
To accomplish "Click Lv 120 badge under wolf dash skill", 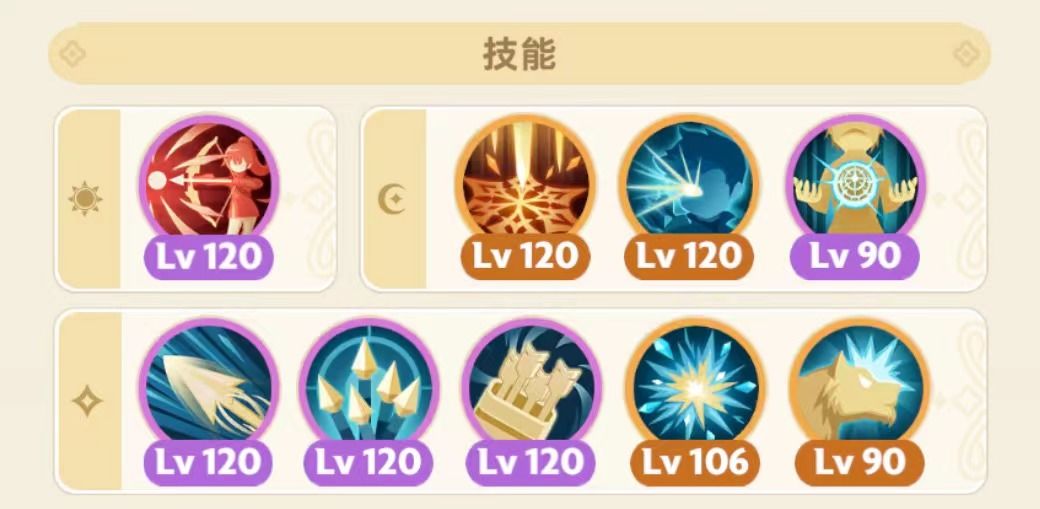I will [689, 257].
